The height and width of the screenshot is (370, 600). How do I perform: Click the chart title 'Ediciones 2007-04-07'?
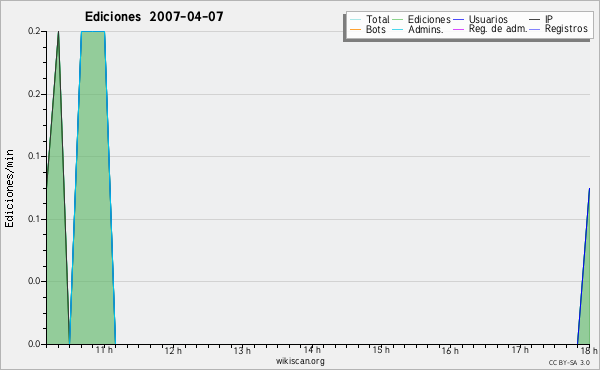pyautogui.click(x=154, y=17)
